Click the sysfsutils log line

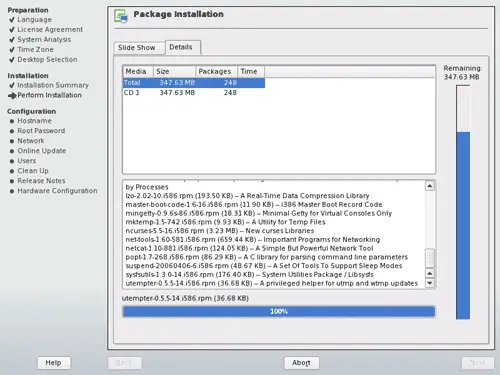tap(249, 275)
